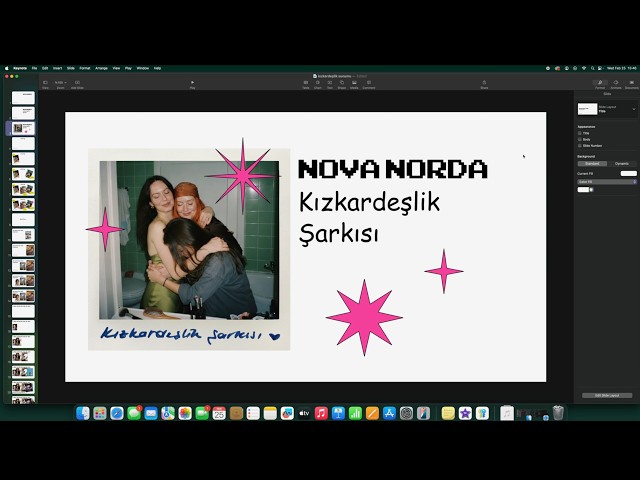Open the File menu
Screen dimensions: 640x480
click(34, 68)
